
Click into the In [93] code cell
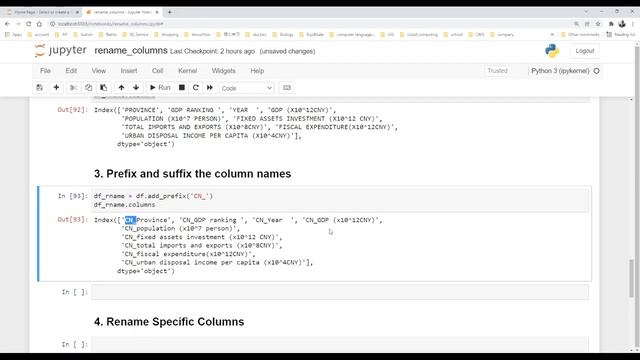click(x=340, y=200)
